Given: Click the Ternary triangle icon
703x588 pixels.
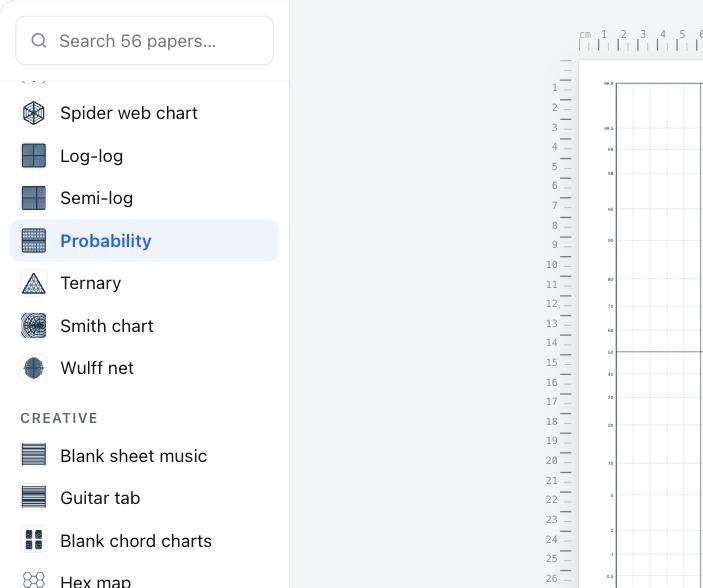Looking at the screenshot, I should 34,283.
